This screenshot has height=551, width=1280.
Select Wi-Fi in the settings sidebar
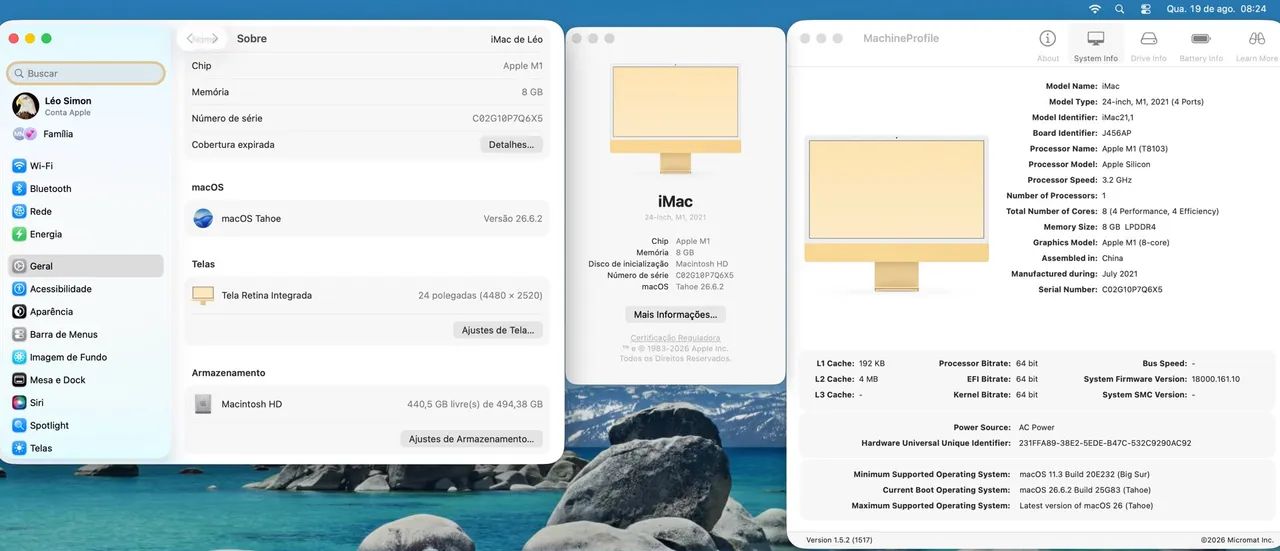(86, 166)
